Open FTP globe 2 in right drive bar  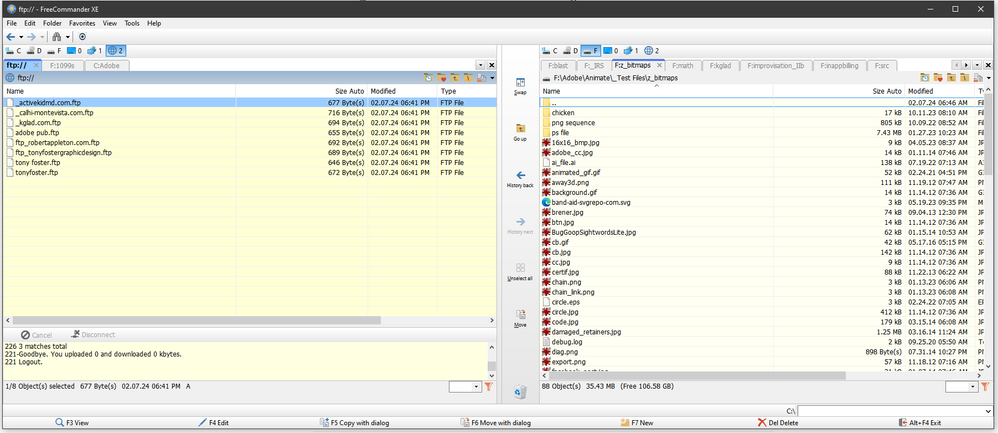[x=652, y=50]
